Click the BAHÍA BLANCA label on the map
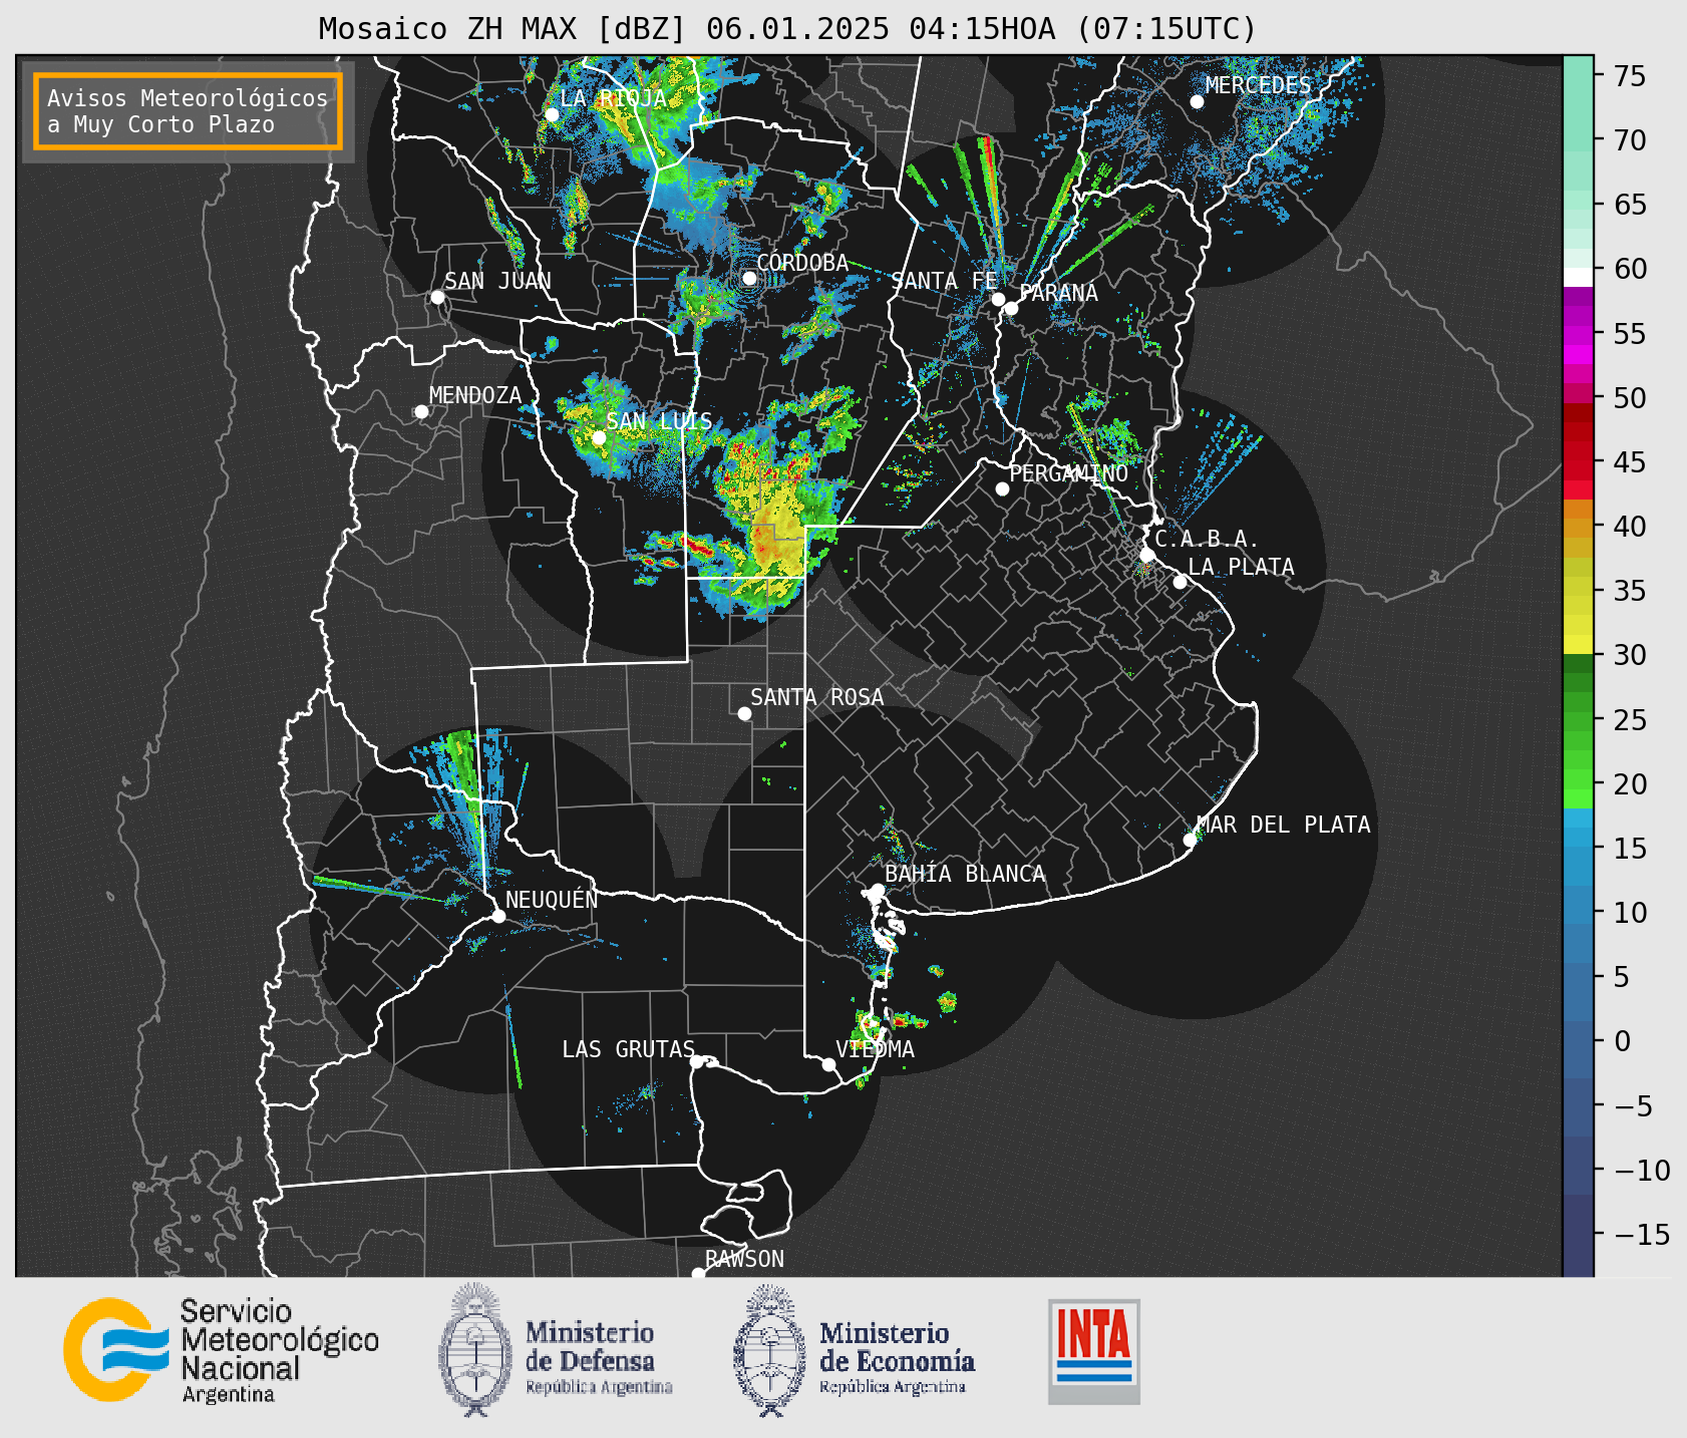The height and width of the screenshot is (1438, 1687). 965,874
